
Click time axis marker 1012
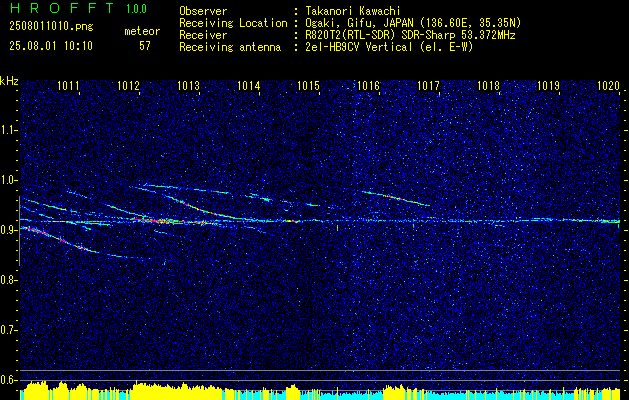tap(128, 85)
